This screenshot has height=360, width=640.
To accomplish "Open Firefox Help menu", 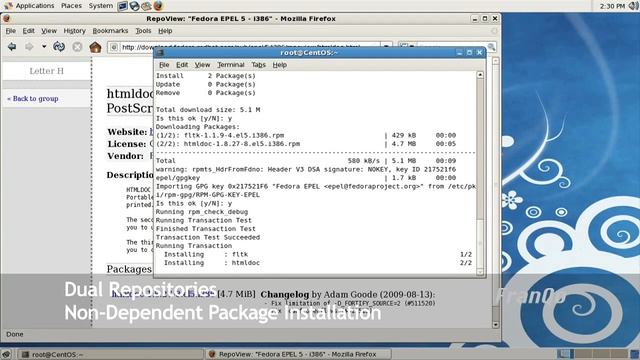I will click(x=165, y=31).
